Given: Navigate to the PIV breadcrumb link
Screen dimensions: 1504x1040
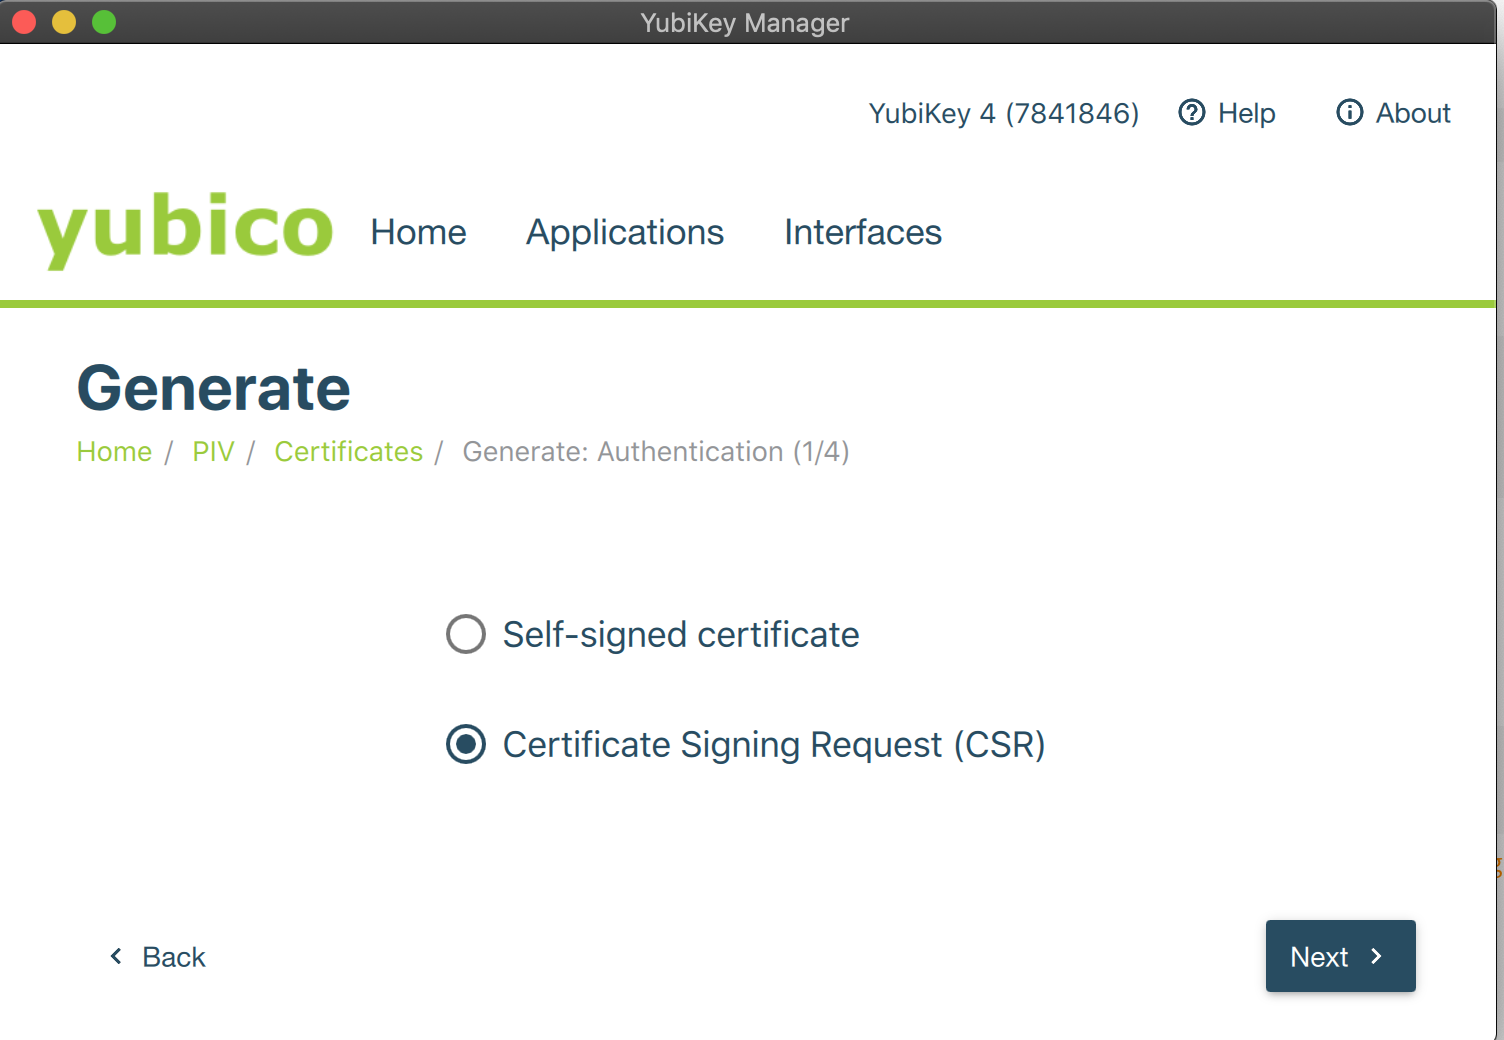Looking at the screenshot, I should point(213,452).
